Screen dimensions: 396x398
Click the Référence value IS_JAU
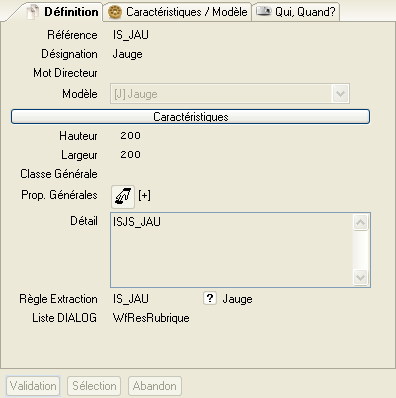[x=131, y=35]
